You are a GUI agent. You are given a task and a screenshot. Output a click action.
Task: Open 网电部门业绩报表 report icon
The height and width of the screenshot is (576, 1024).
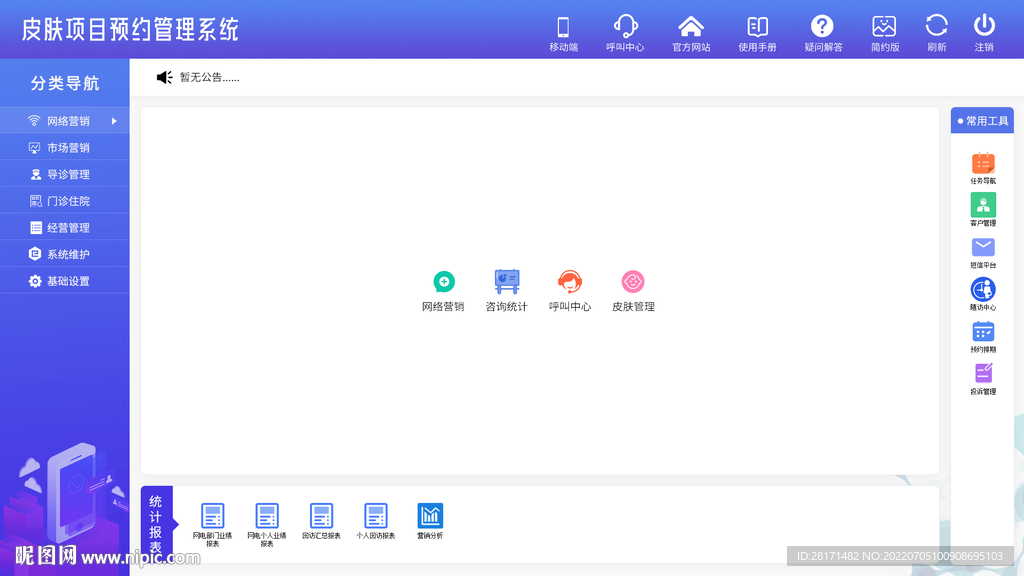[x=213, y=516]
